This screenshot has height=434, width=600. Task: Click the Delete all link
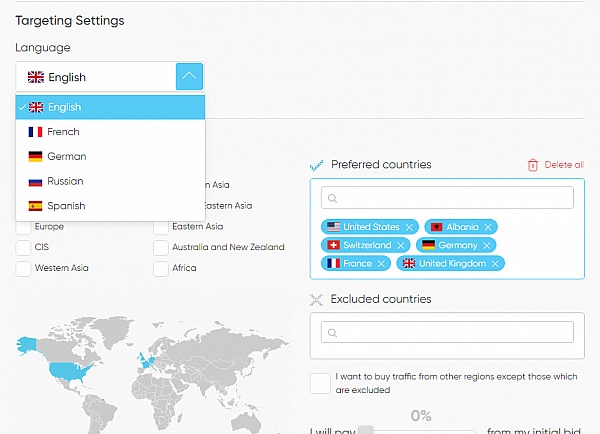[x=564, y=165]
